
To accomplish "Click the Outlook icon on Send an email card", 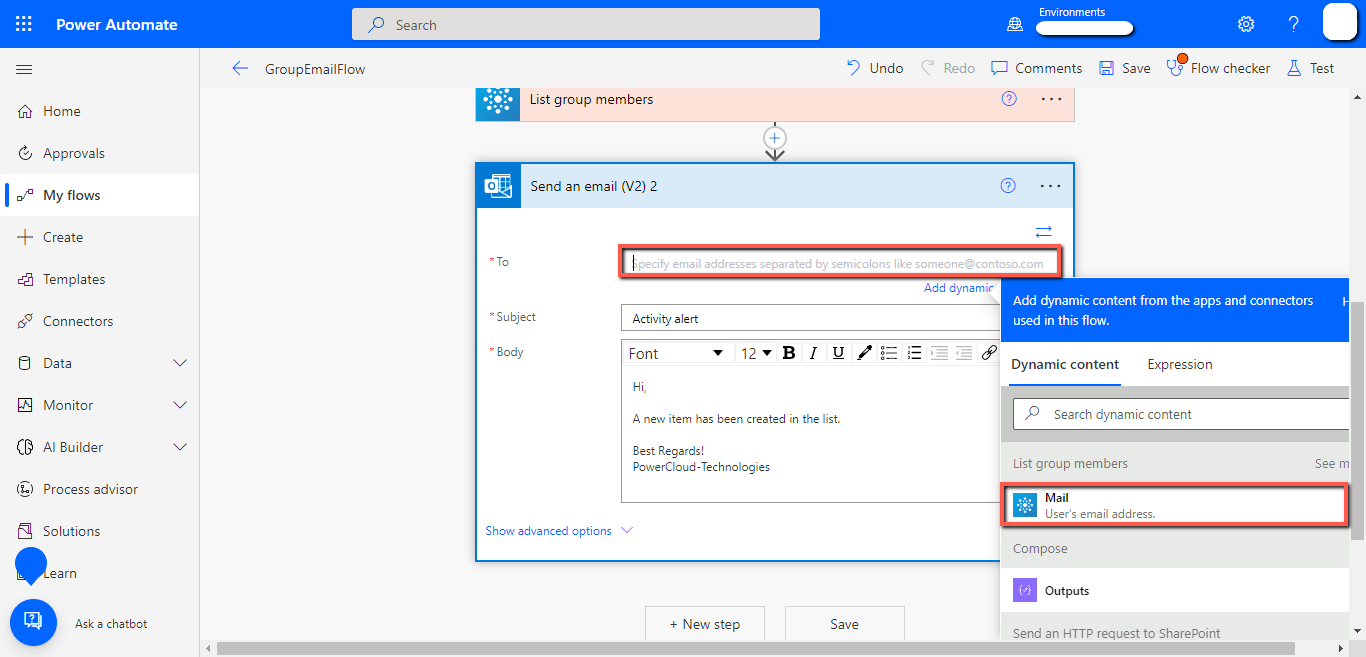I will click(x=498, y=186).
